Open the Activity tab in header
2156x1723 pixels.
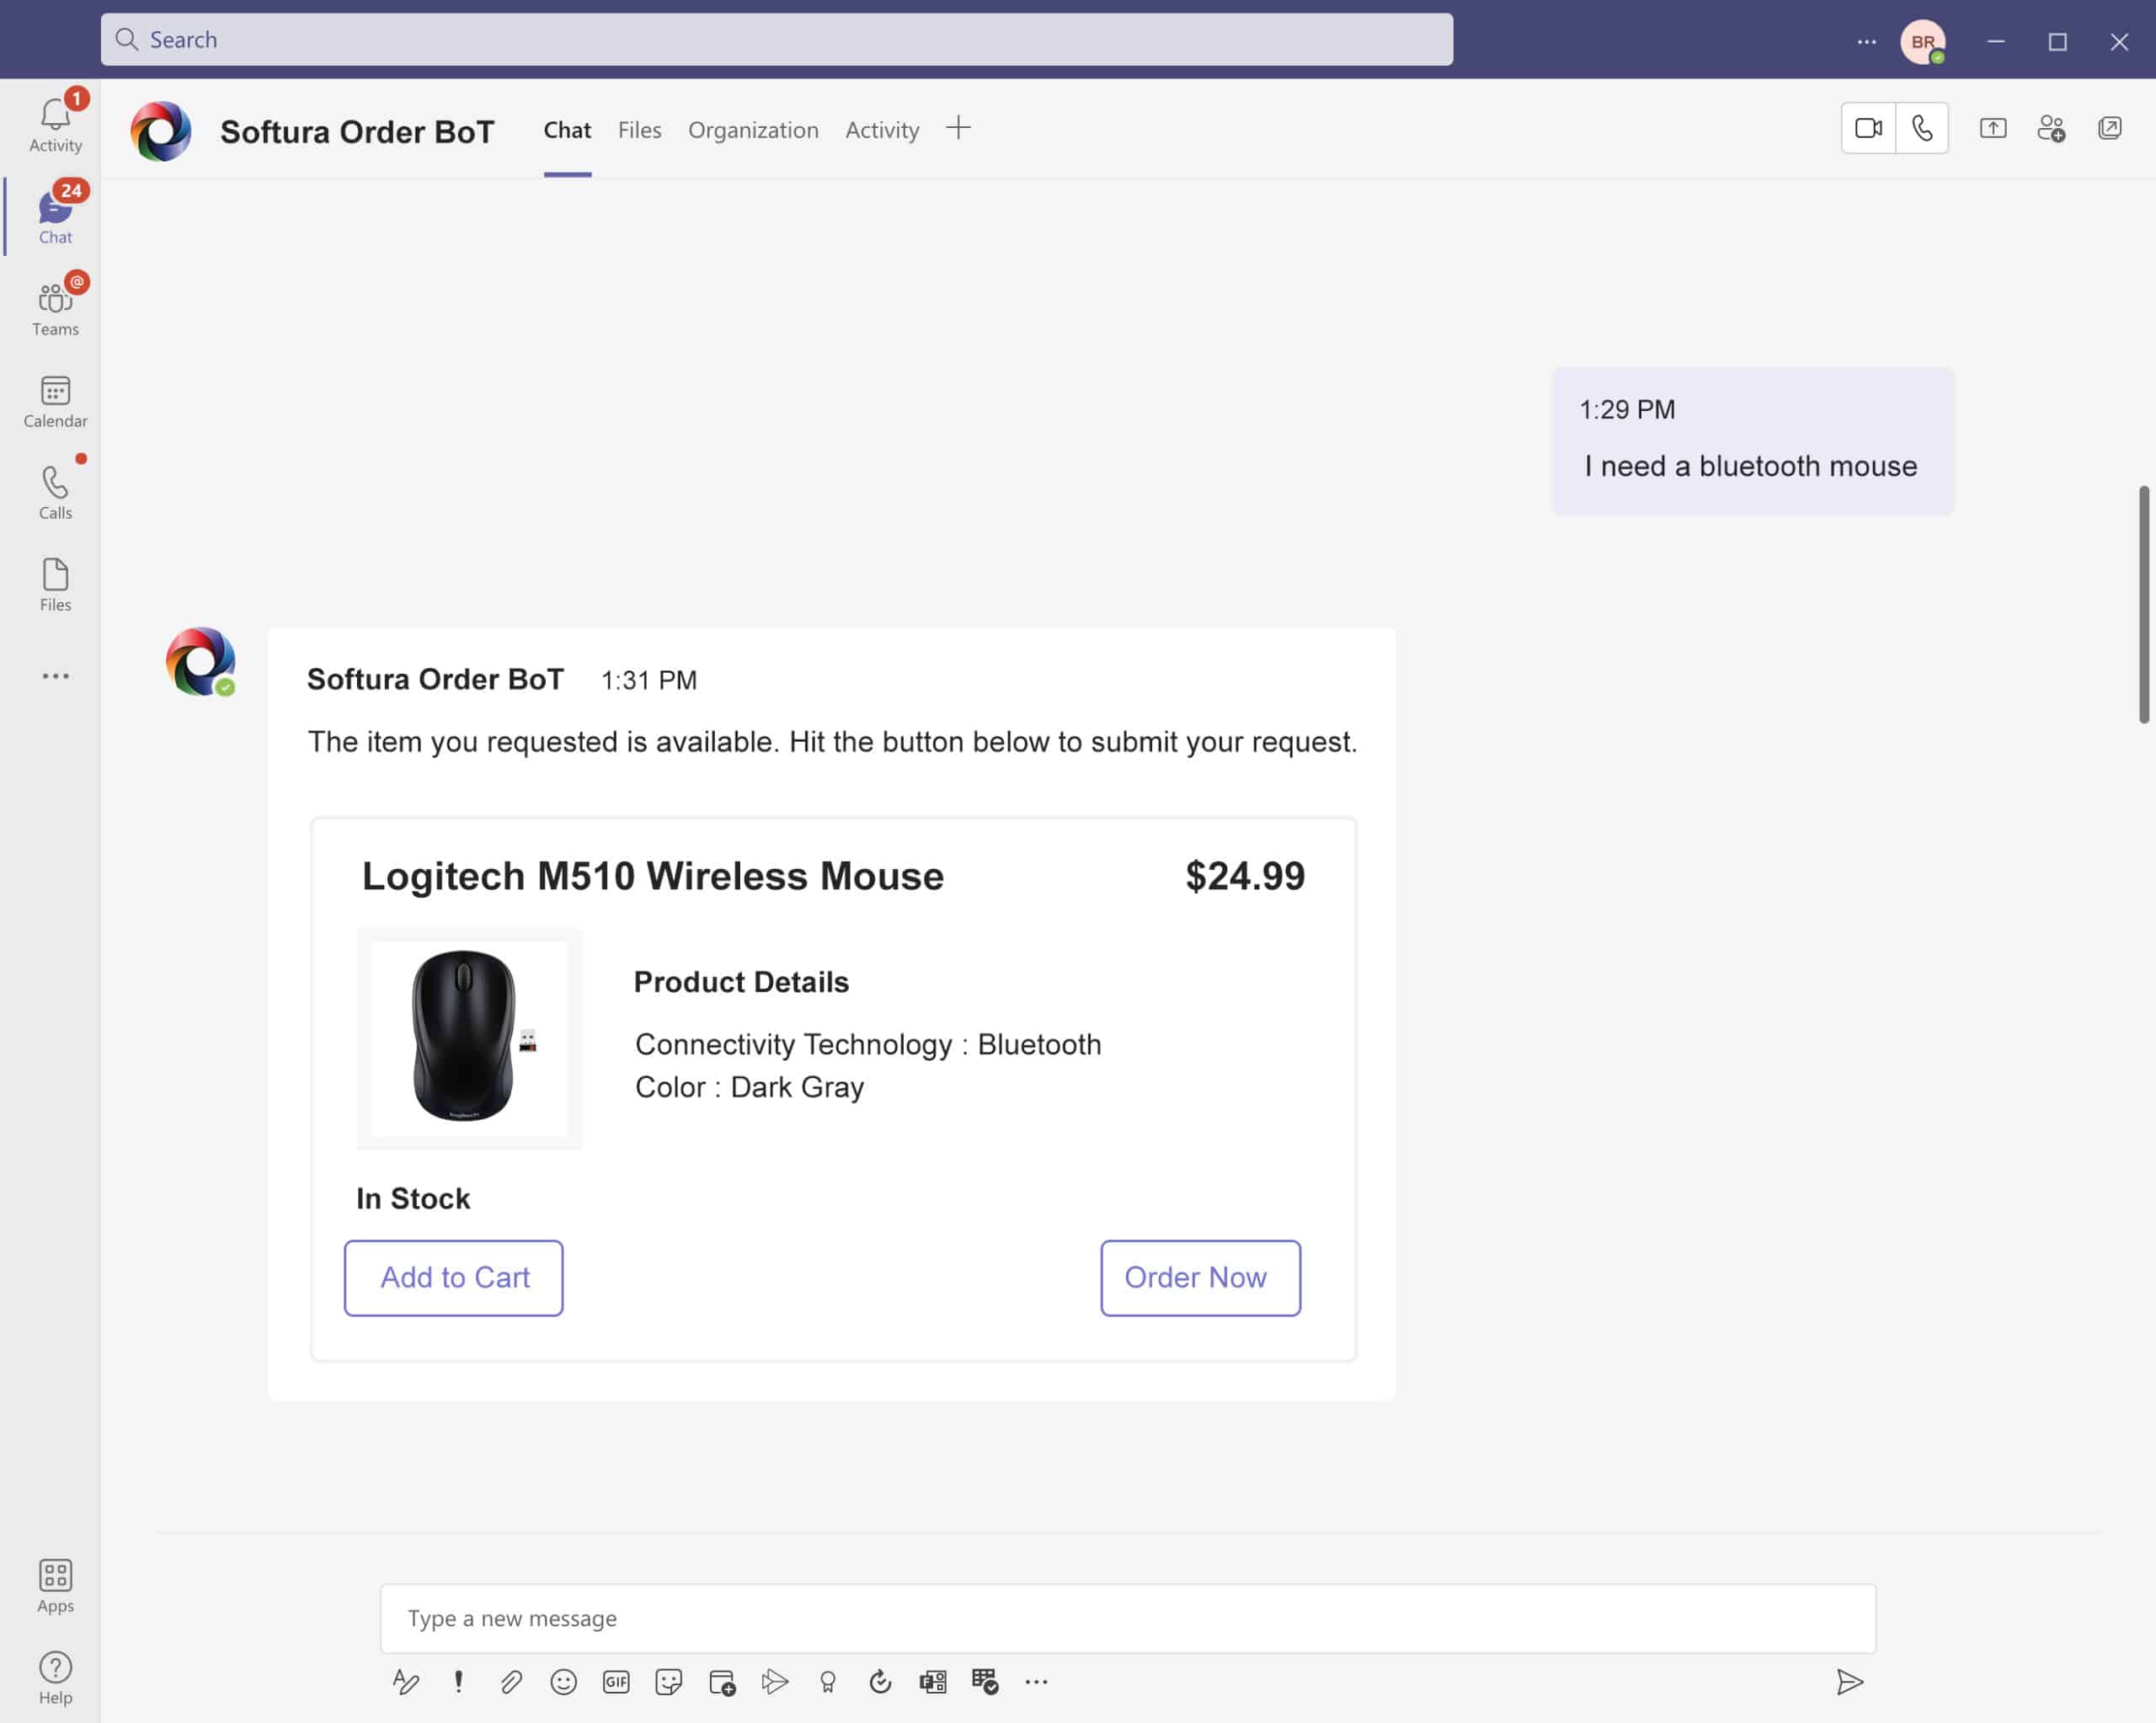coord(882,130)
